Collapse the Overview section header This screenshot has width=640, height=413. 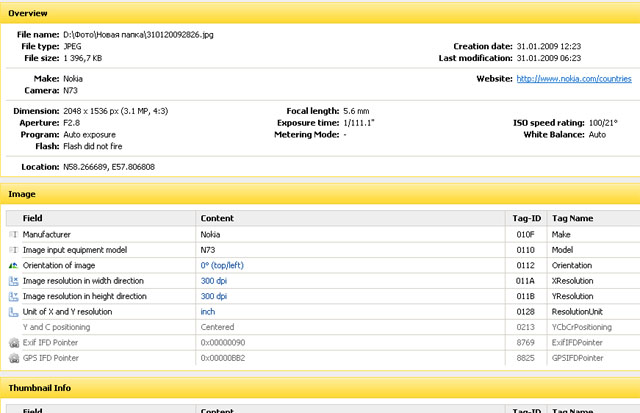(x=30, y=12)
